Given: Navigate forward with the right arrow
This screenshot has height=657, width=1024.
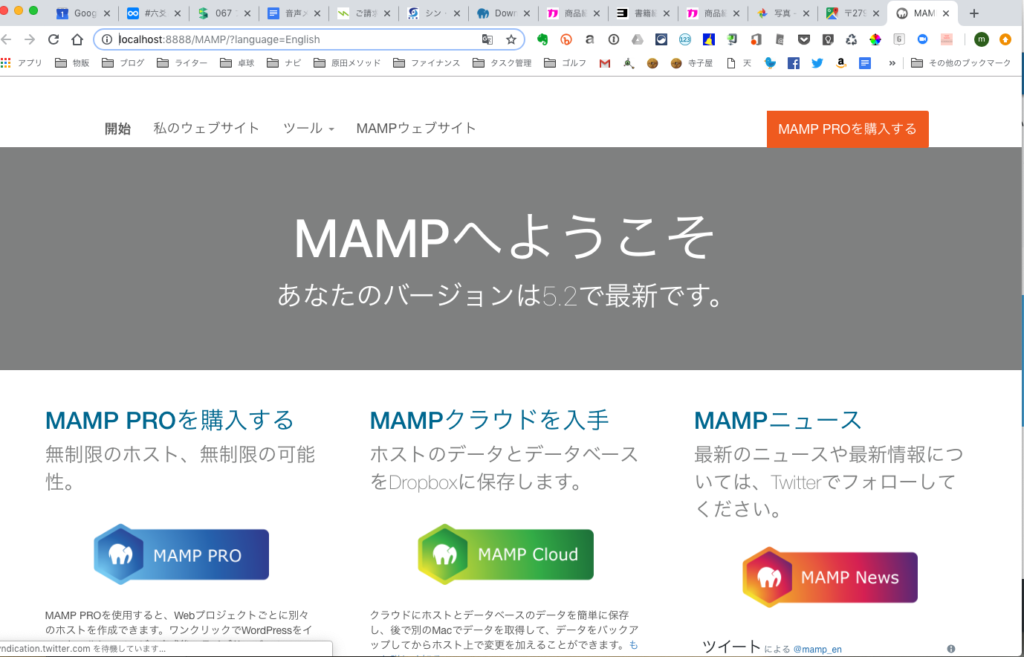Looking at the screenshot, I should [x=29, y=39].
